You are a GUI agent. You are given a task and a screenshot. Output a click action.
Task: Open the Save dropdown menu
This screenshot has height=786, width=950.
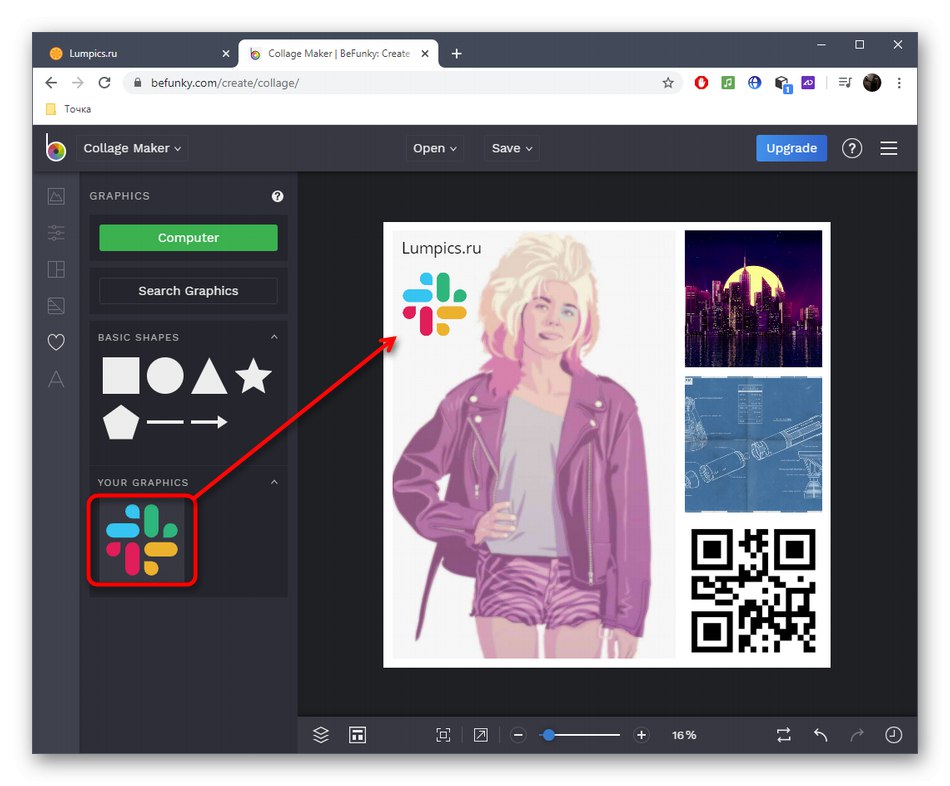coord(511,148)
